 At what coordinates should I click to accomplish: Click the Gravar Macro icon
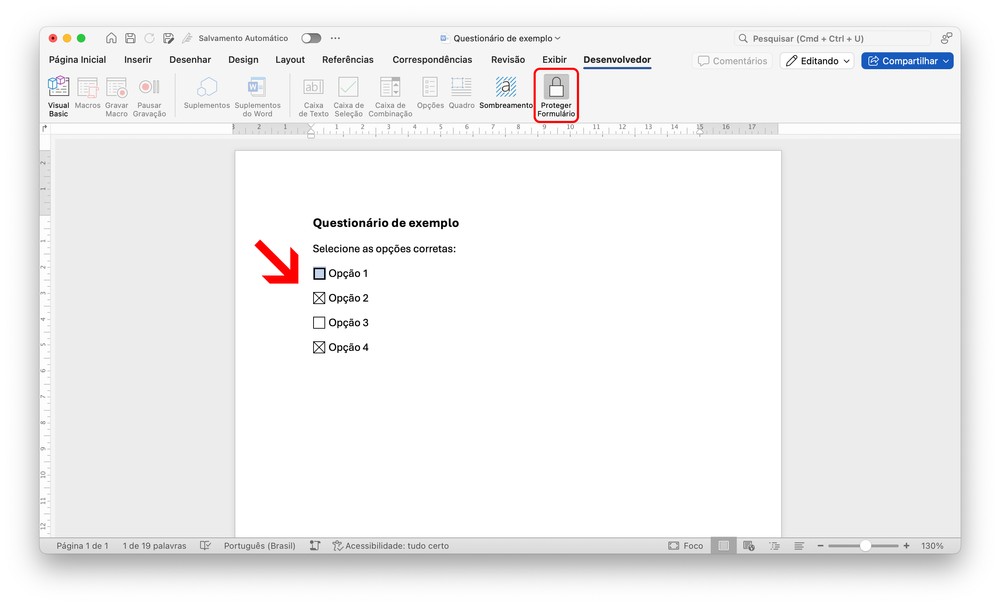click(x=117, y=89)
